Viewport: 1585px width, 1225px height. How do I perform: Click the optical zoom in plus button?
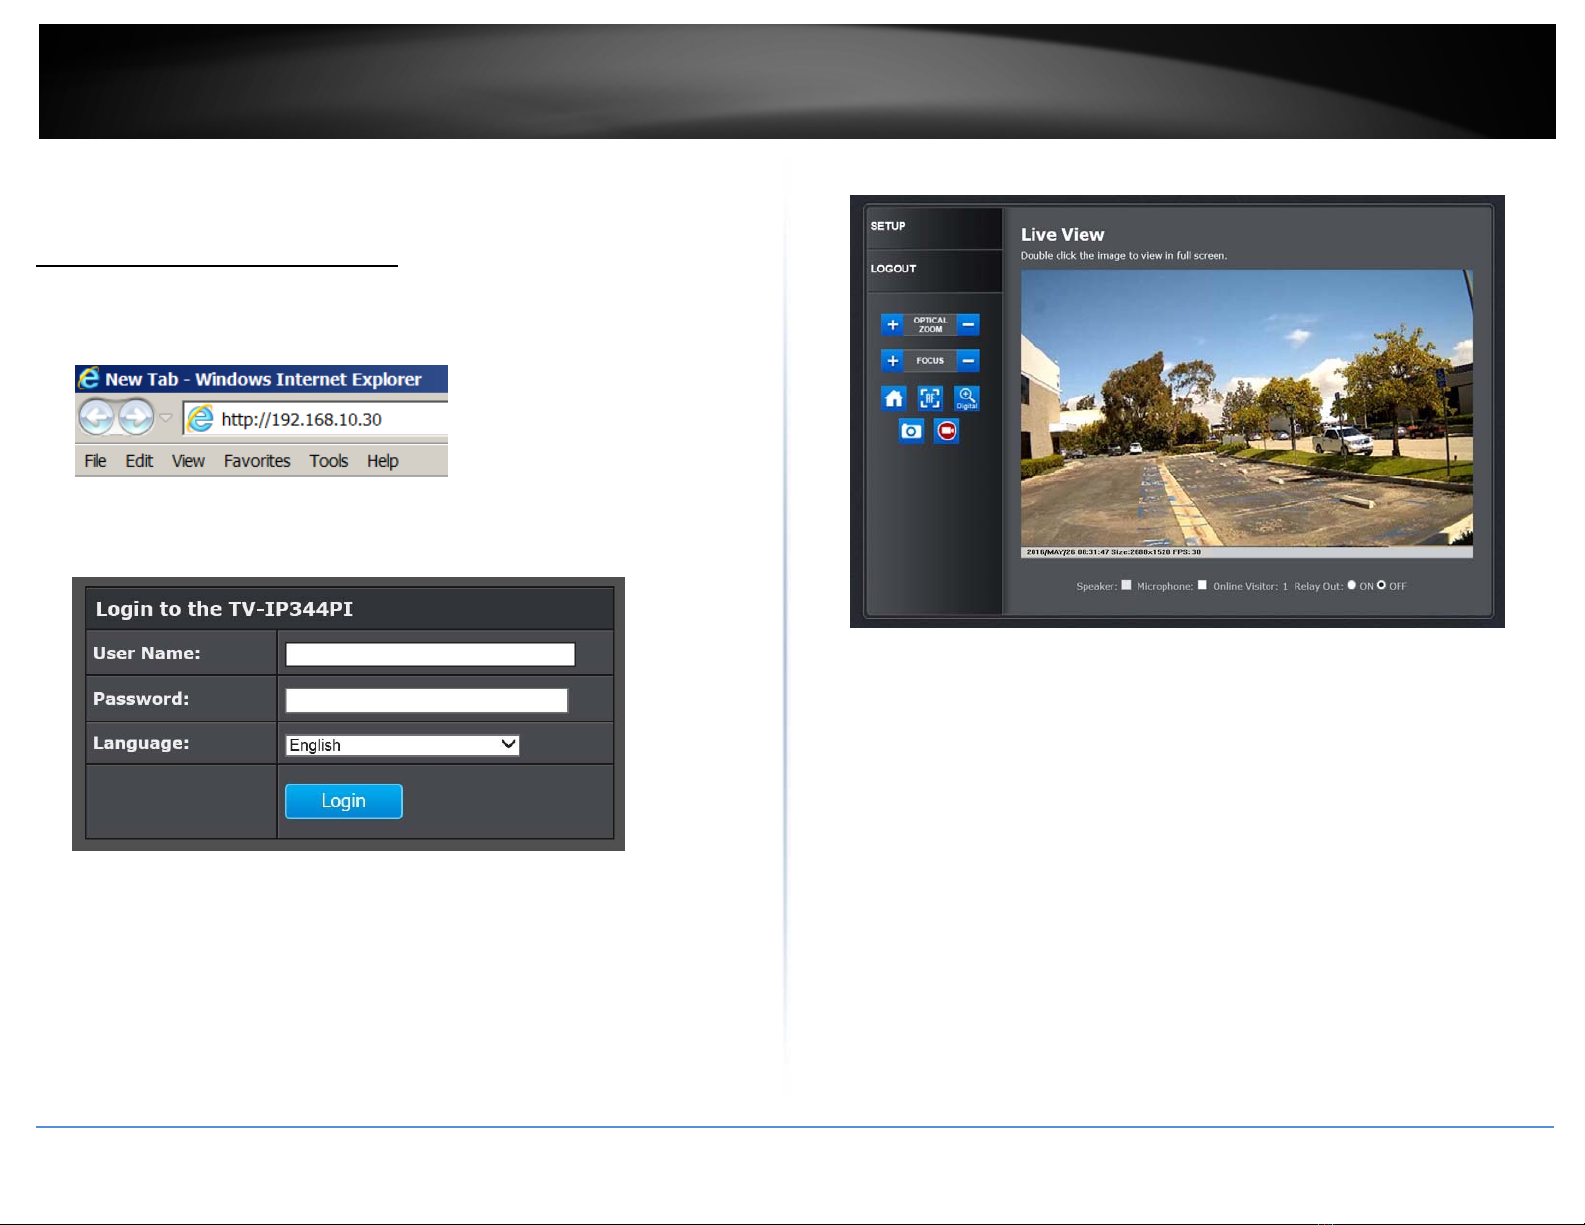point(893,325)
